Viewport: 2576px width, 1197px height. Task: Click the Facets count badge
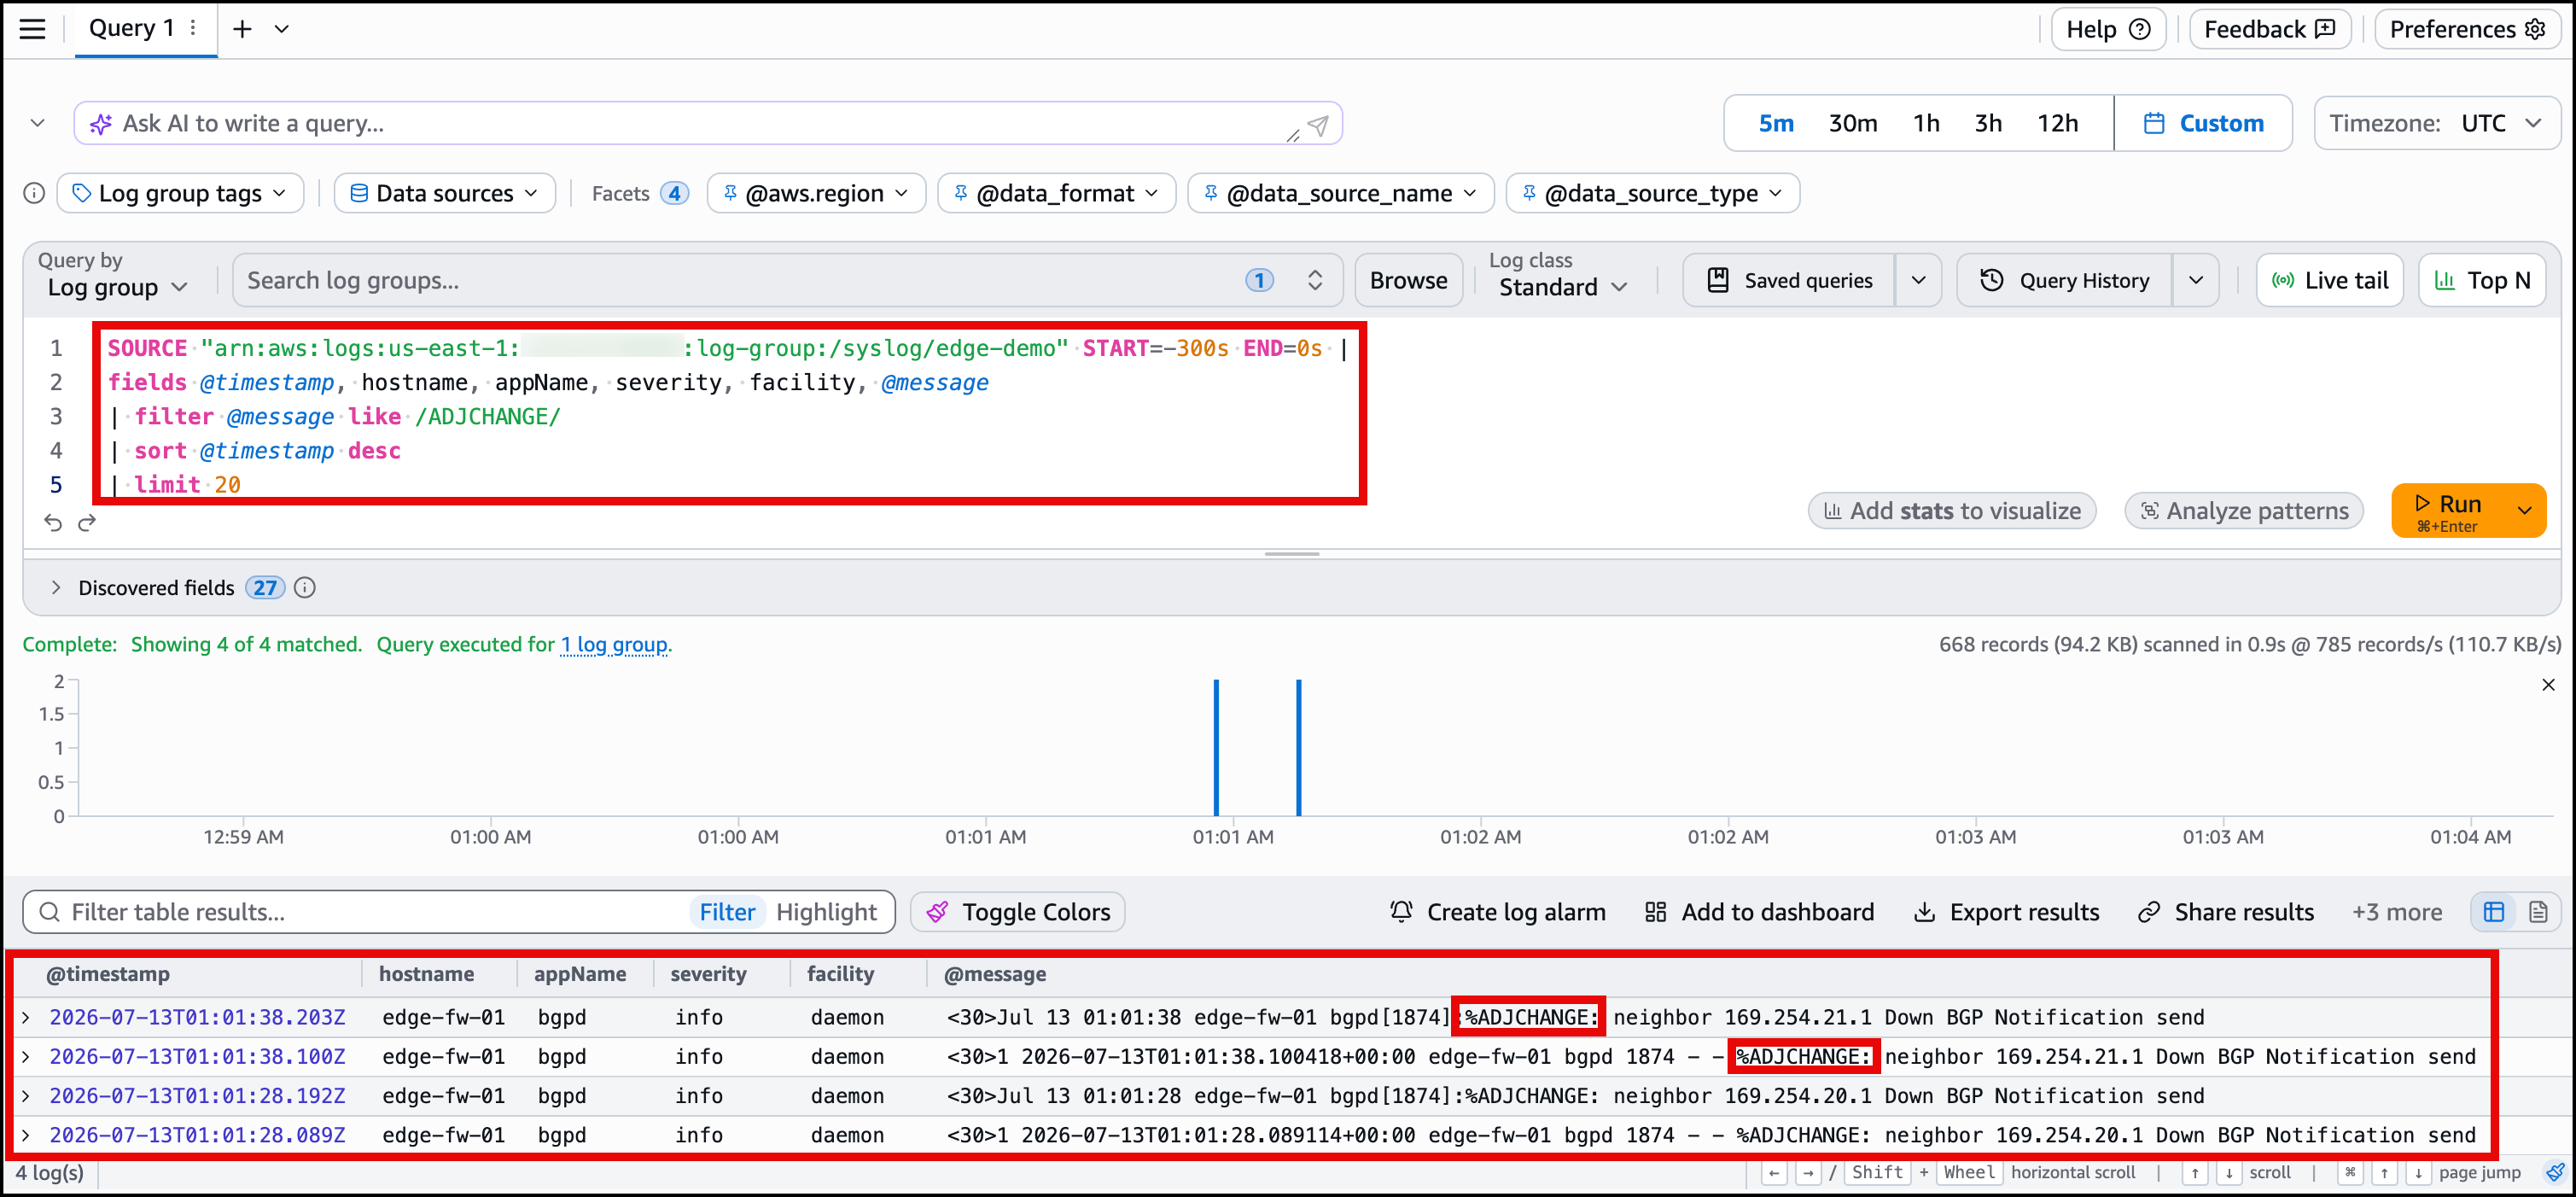click(x=675, y=193)
